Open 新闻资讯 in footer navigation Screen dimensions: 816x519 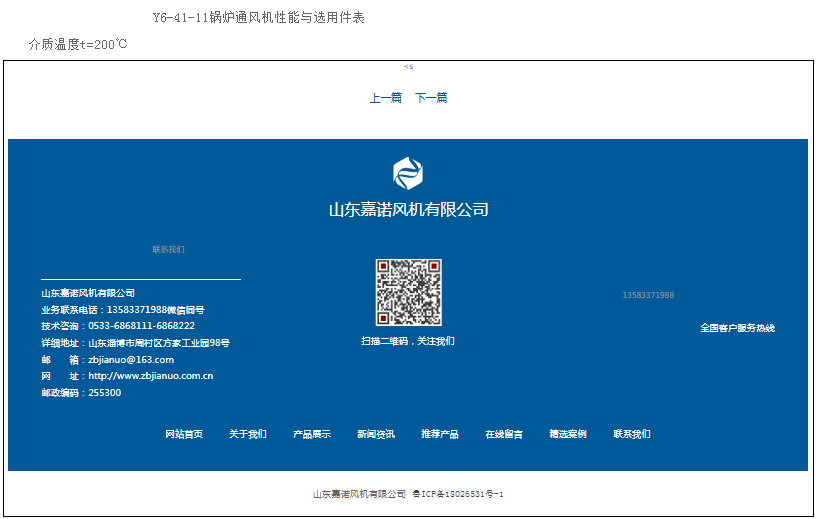click(x=376, y=434)
